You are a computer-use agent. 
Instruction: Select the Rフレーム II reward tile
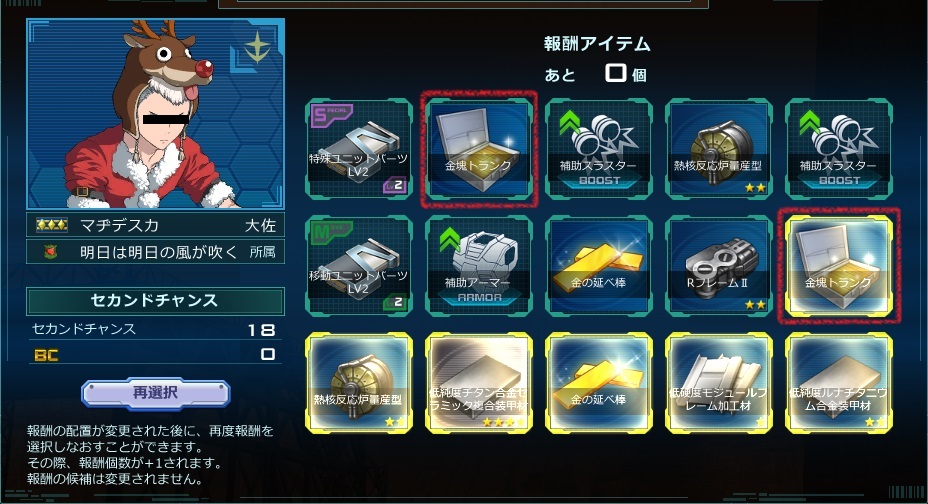click(718, 266)
